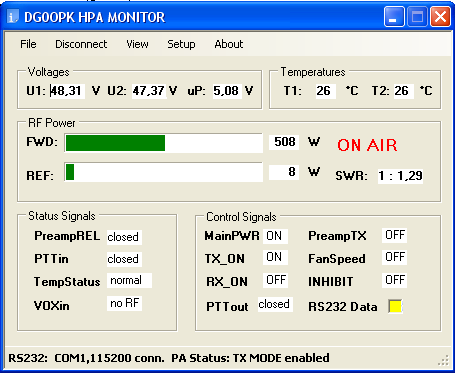
Task: Click the PreampREL status field 'closed'
Action: pyautogui.click(x=124, y=237)
